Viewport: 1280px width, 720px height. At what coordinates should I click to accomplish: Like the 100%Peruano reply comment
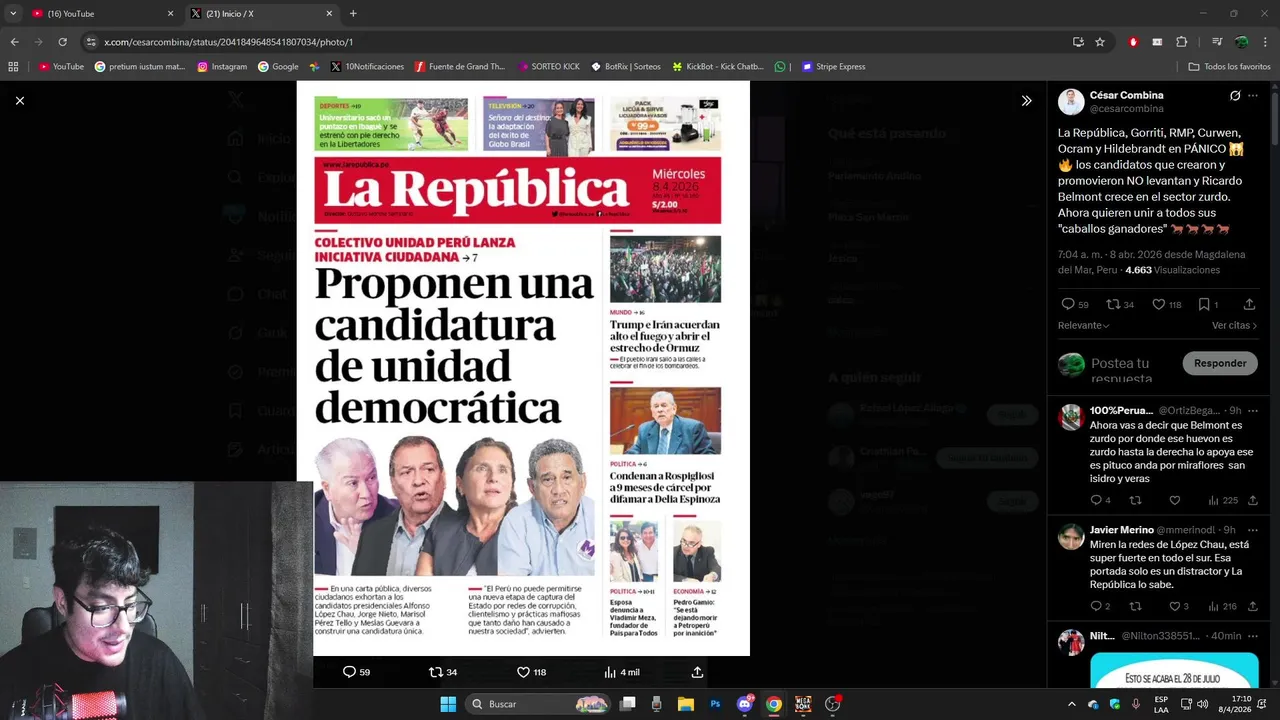click(x=1175, y=500)
